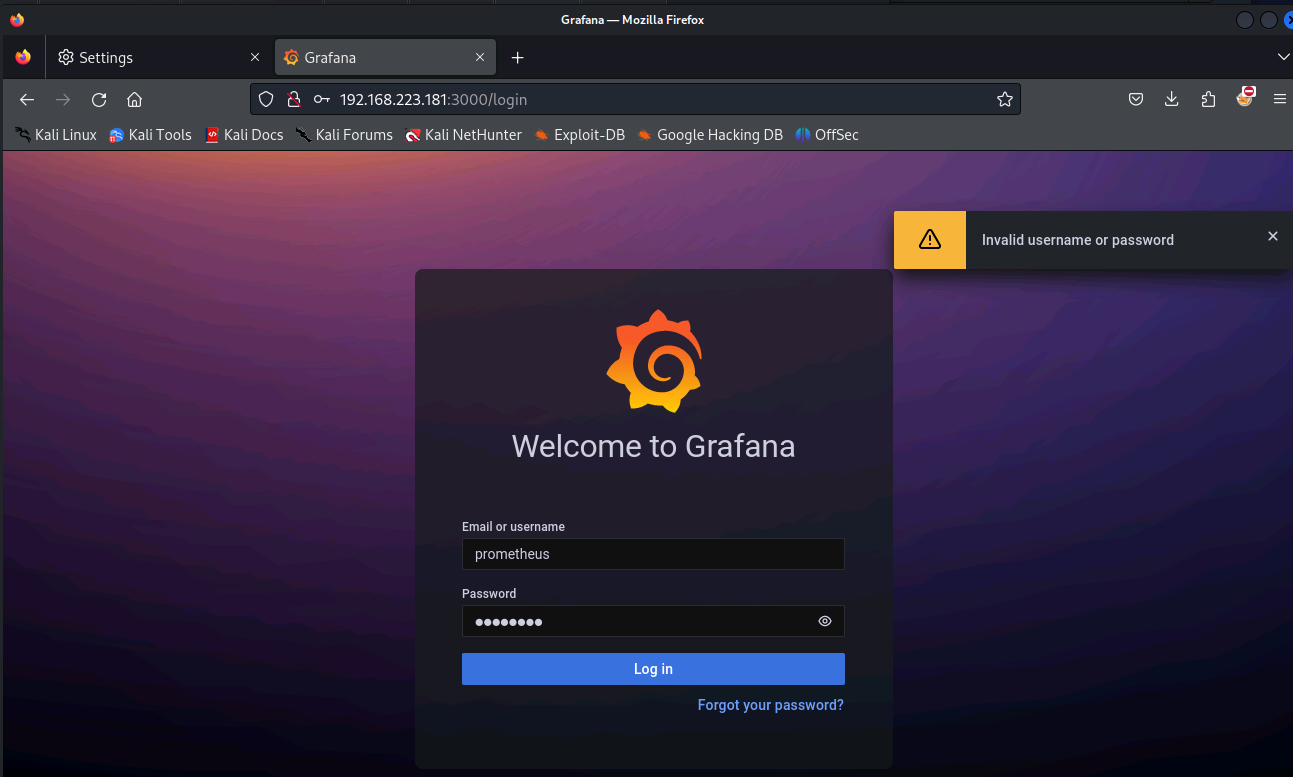Focus the Password input field
The width and height of the screenshot is (1293, 777).
[x=653, y=621]
